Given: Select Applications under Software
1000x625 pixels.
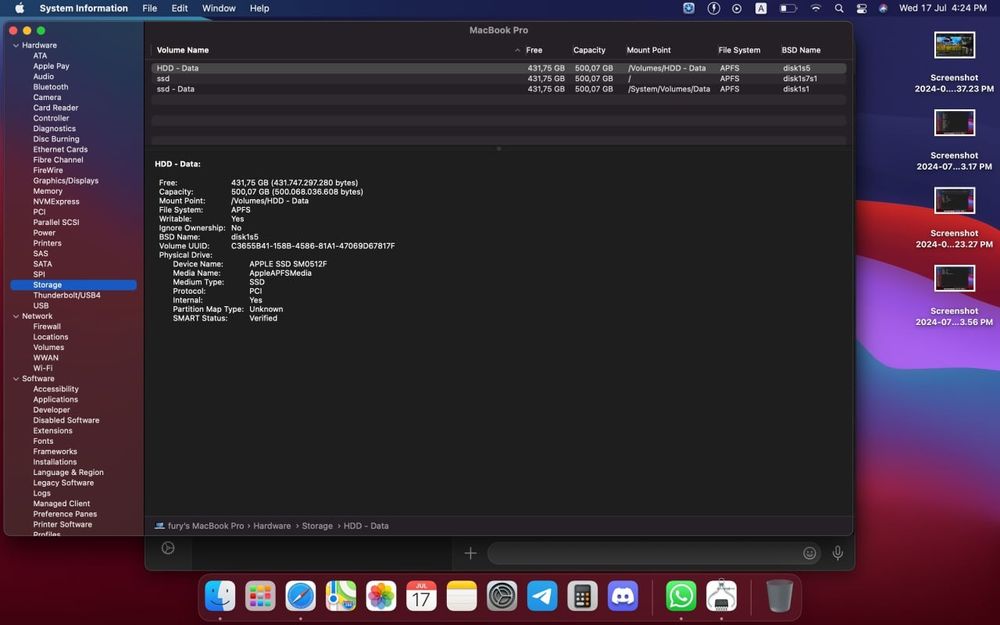Looking at the screenshot, I should [55, 400].
